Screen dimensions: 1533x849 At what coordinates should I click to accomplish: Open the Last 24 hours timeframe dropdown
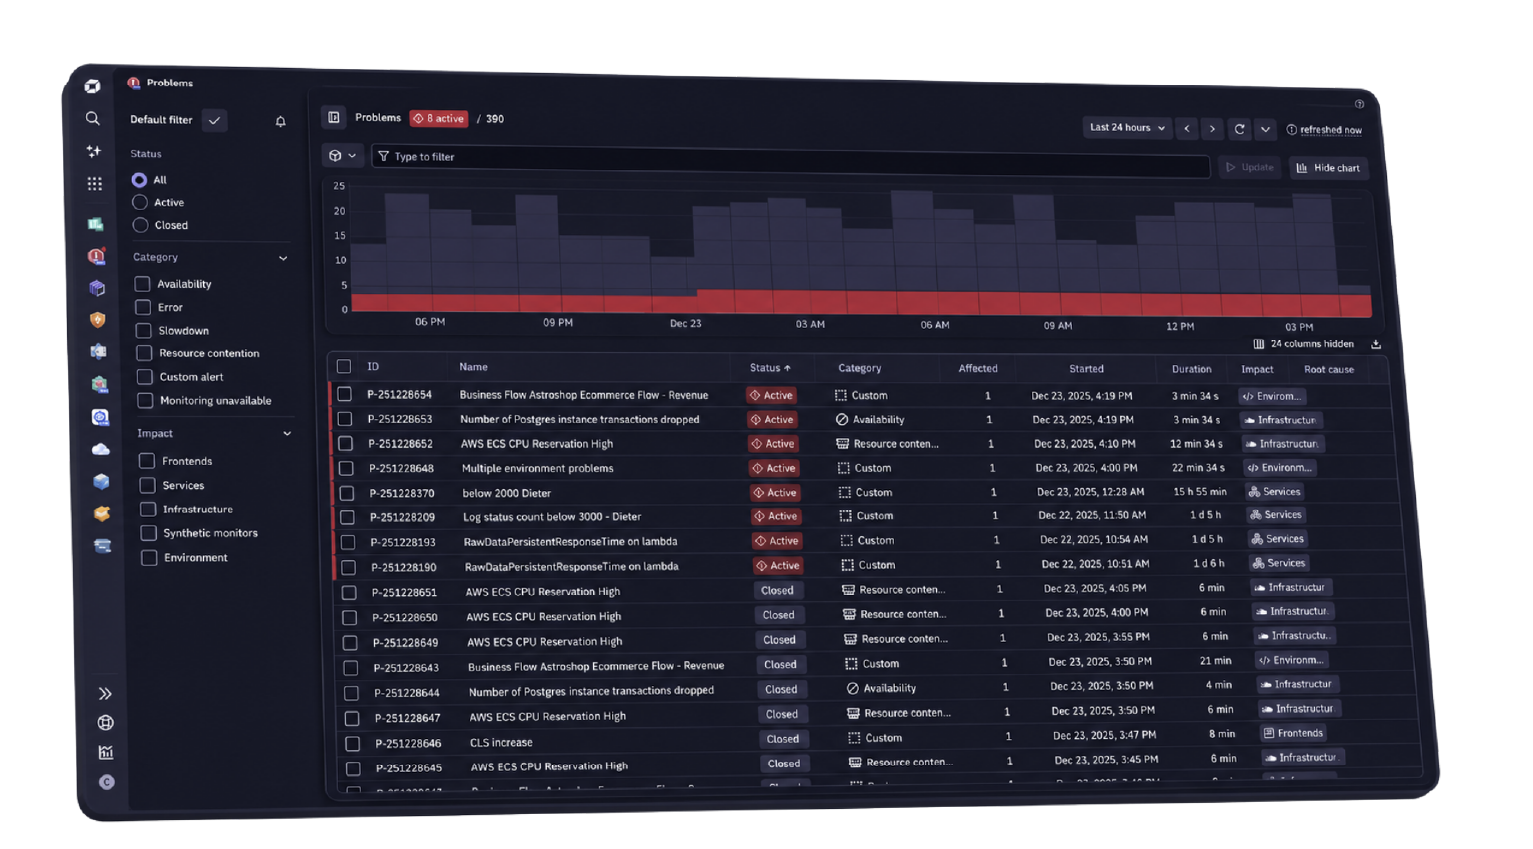pos(1127,127)
